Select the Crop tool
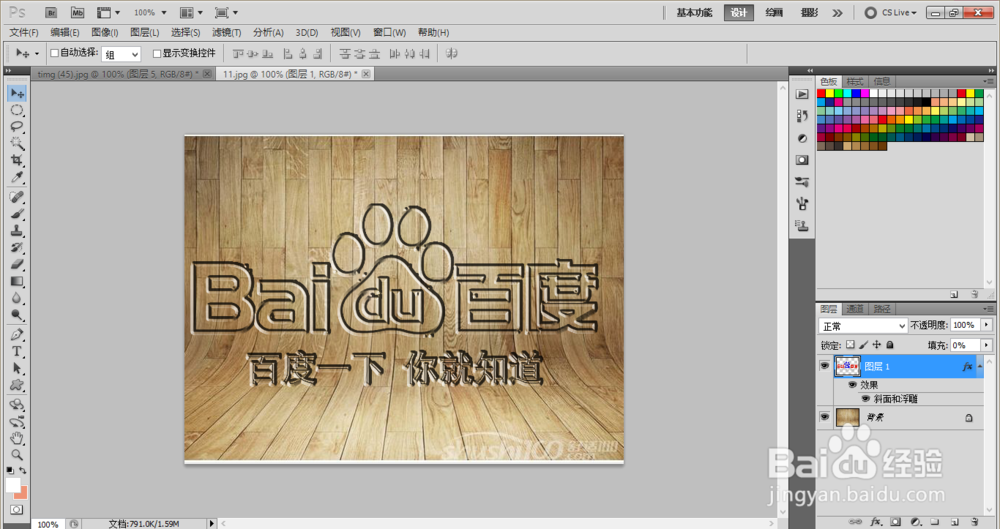 click(17, 160)
